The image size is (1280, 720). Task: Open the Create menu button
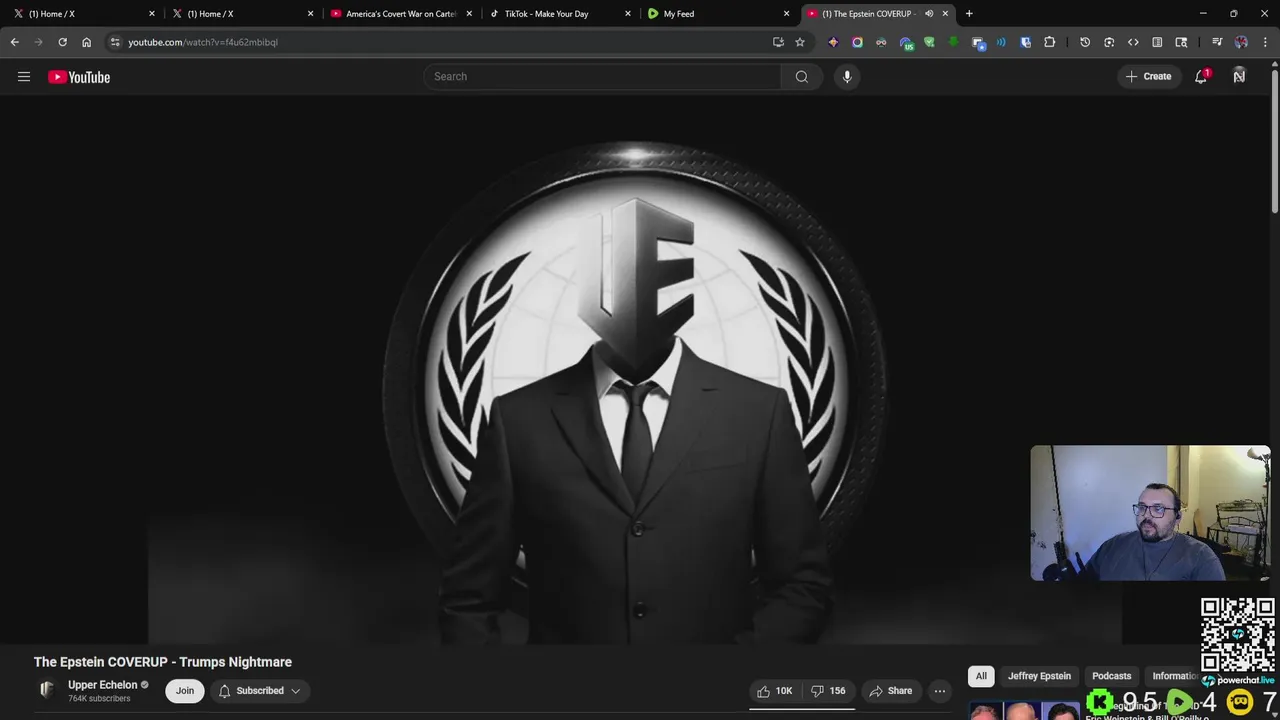point(1149,77)
